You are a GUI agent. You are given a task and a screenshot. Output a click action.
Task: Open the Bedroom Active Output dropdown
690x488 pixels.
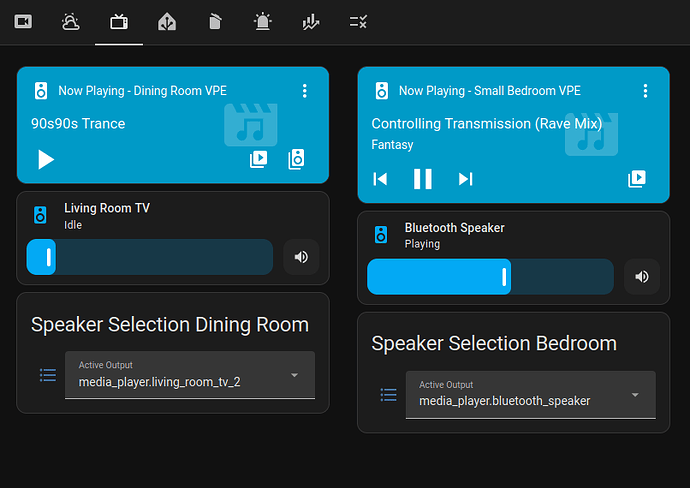pos(530,395)
